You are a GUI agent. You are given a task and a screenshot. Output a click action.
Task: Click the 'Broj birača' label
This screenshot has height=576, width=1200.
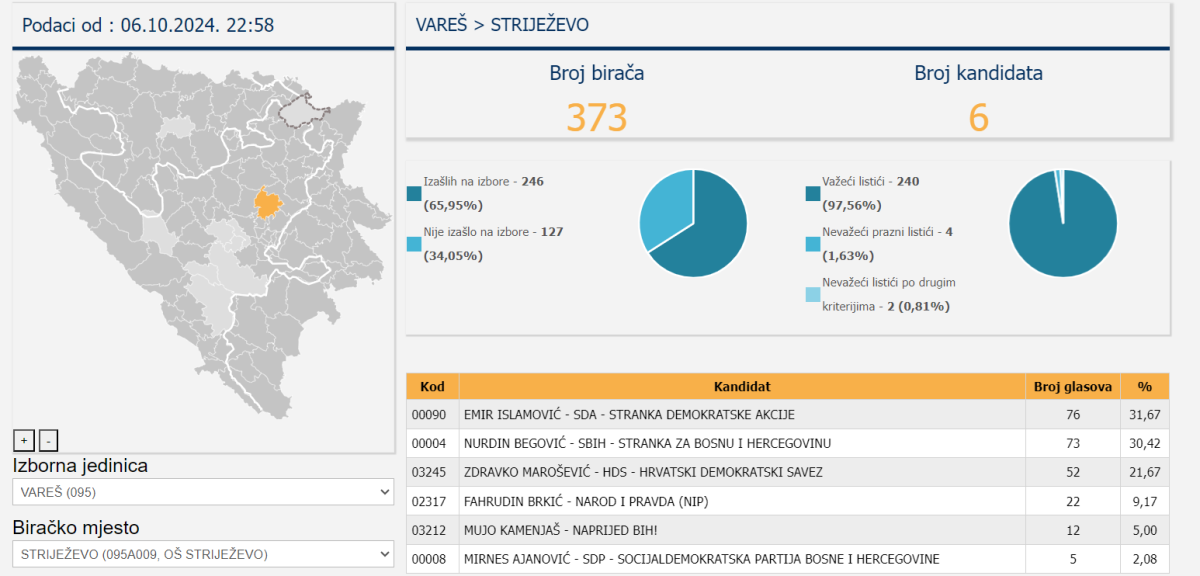tap(597, 72)
